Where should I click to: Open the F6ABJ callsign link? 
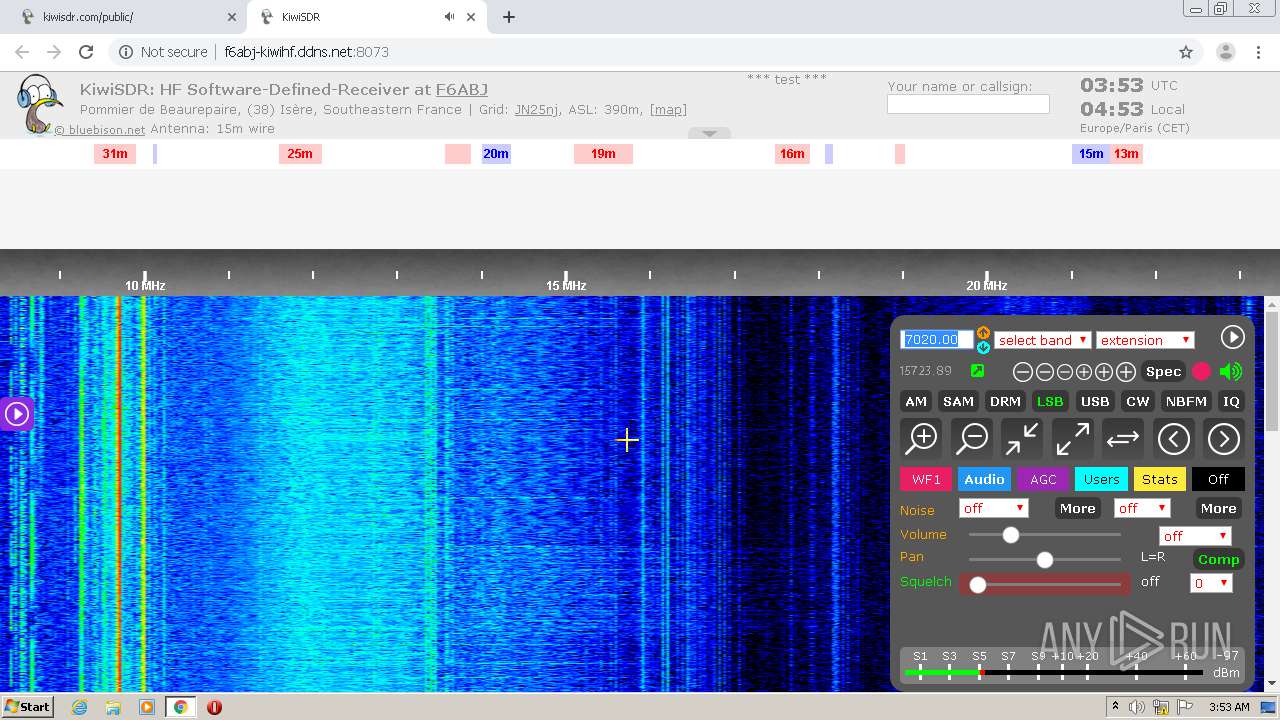462,90
